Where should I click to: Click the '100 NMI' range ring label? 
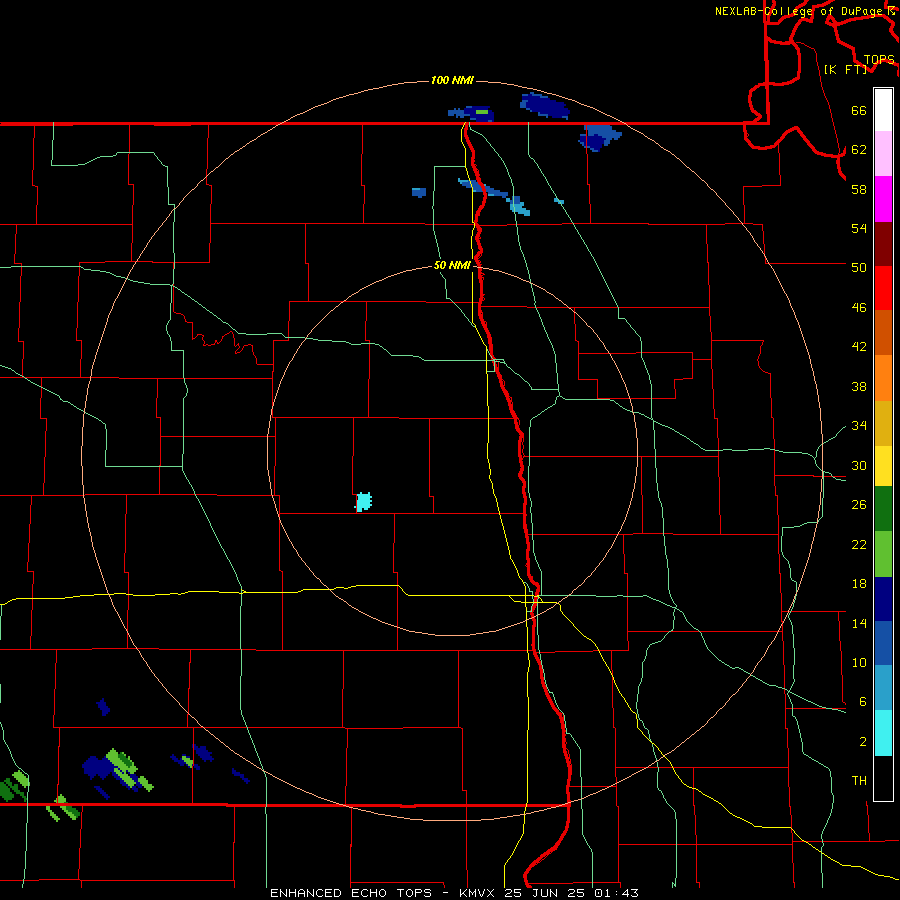pos(452,80)
